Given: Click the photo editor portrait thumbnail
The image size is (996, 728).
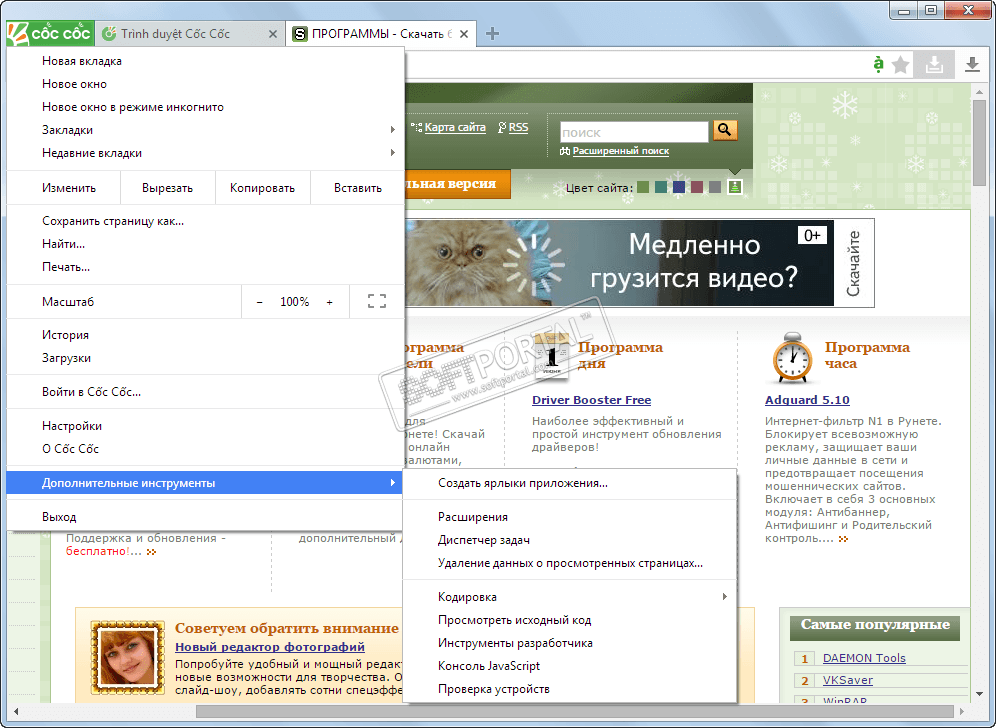Looking at the screenshot, I should pos(128,657).
